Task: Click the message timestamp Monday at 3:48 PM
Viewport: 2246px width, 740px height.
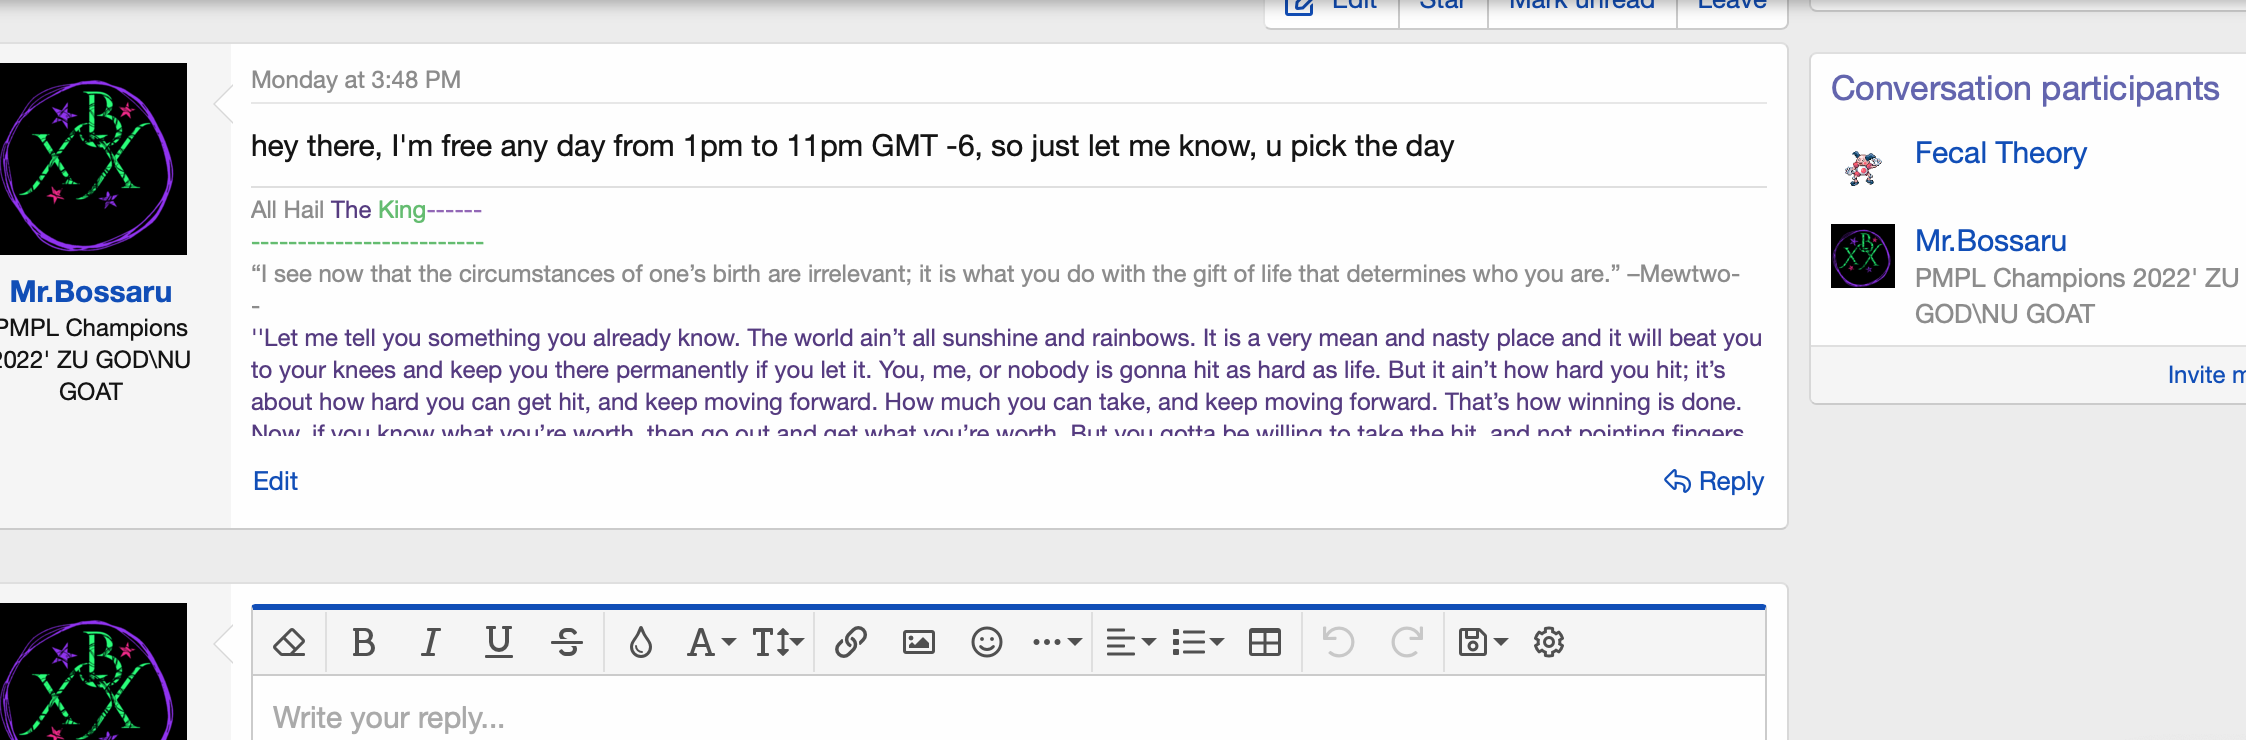Action: point(356,80)
